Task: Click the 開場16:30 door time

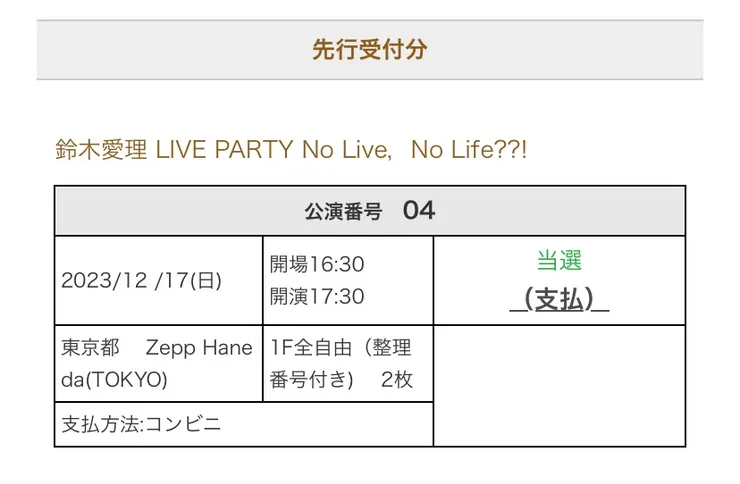Action: click(317, 264)
